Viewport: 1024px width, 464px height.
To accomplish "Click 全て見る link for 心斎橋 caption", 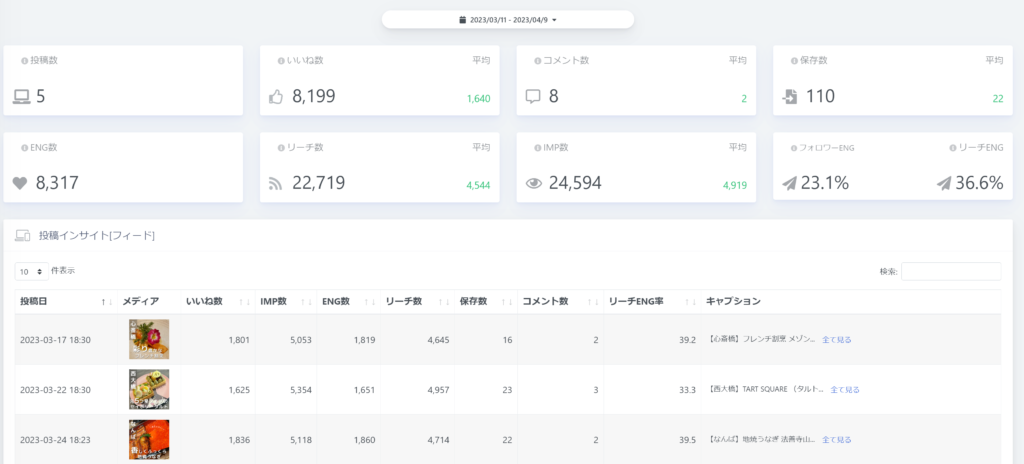I will tap(836, 340).
